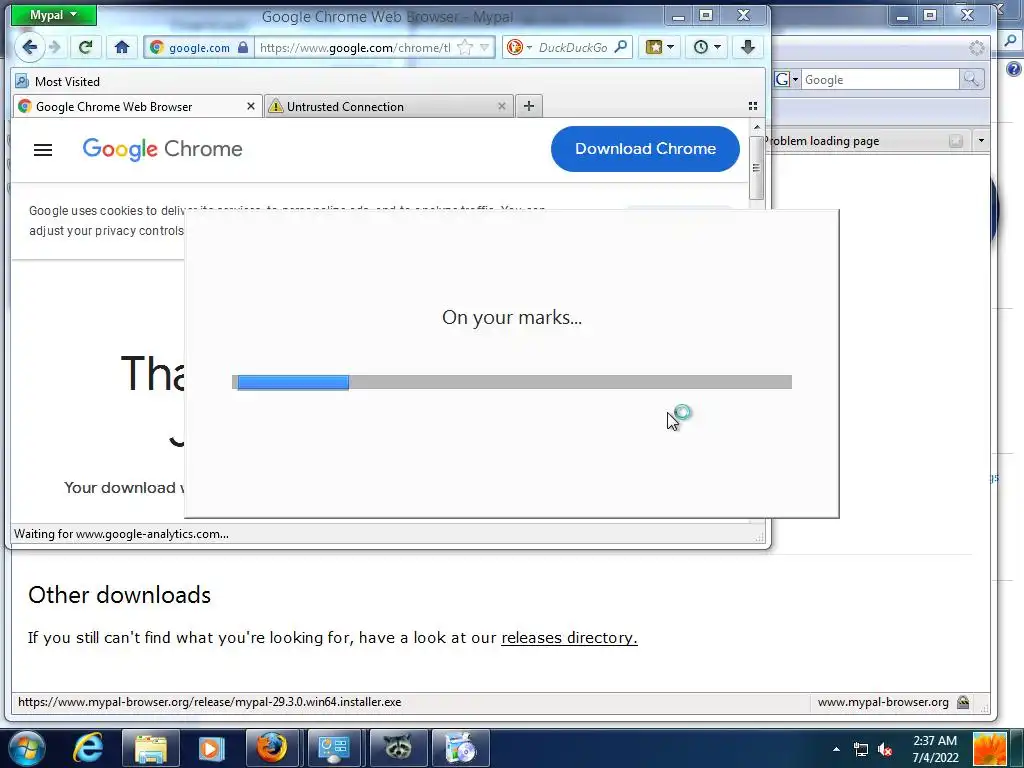1024x768 pixels.
Task: Close the Google Chrome Web Browser tab
Action: point(251,106)
